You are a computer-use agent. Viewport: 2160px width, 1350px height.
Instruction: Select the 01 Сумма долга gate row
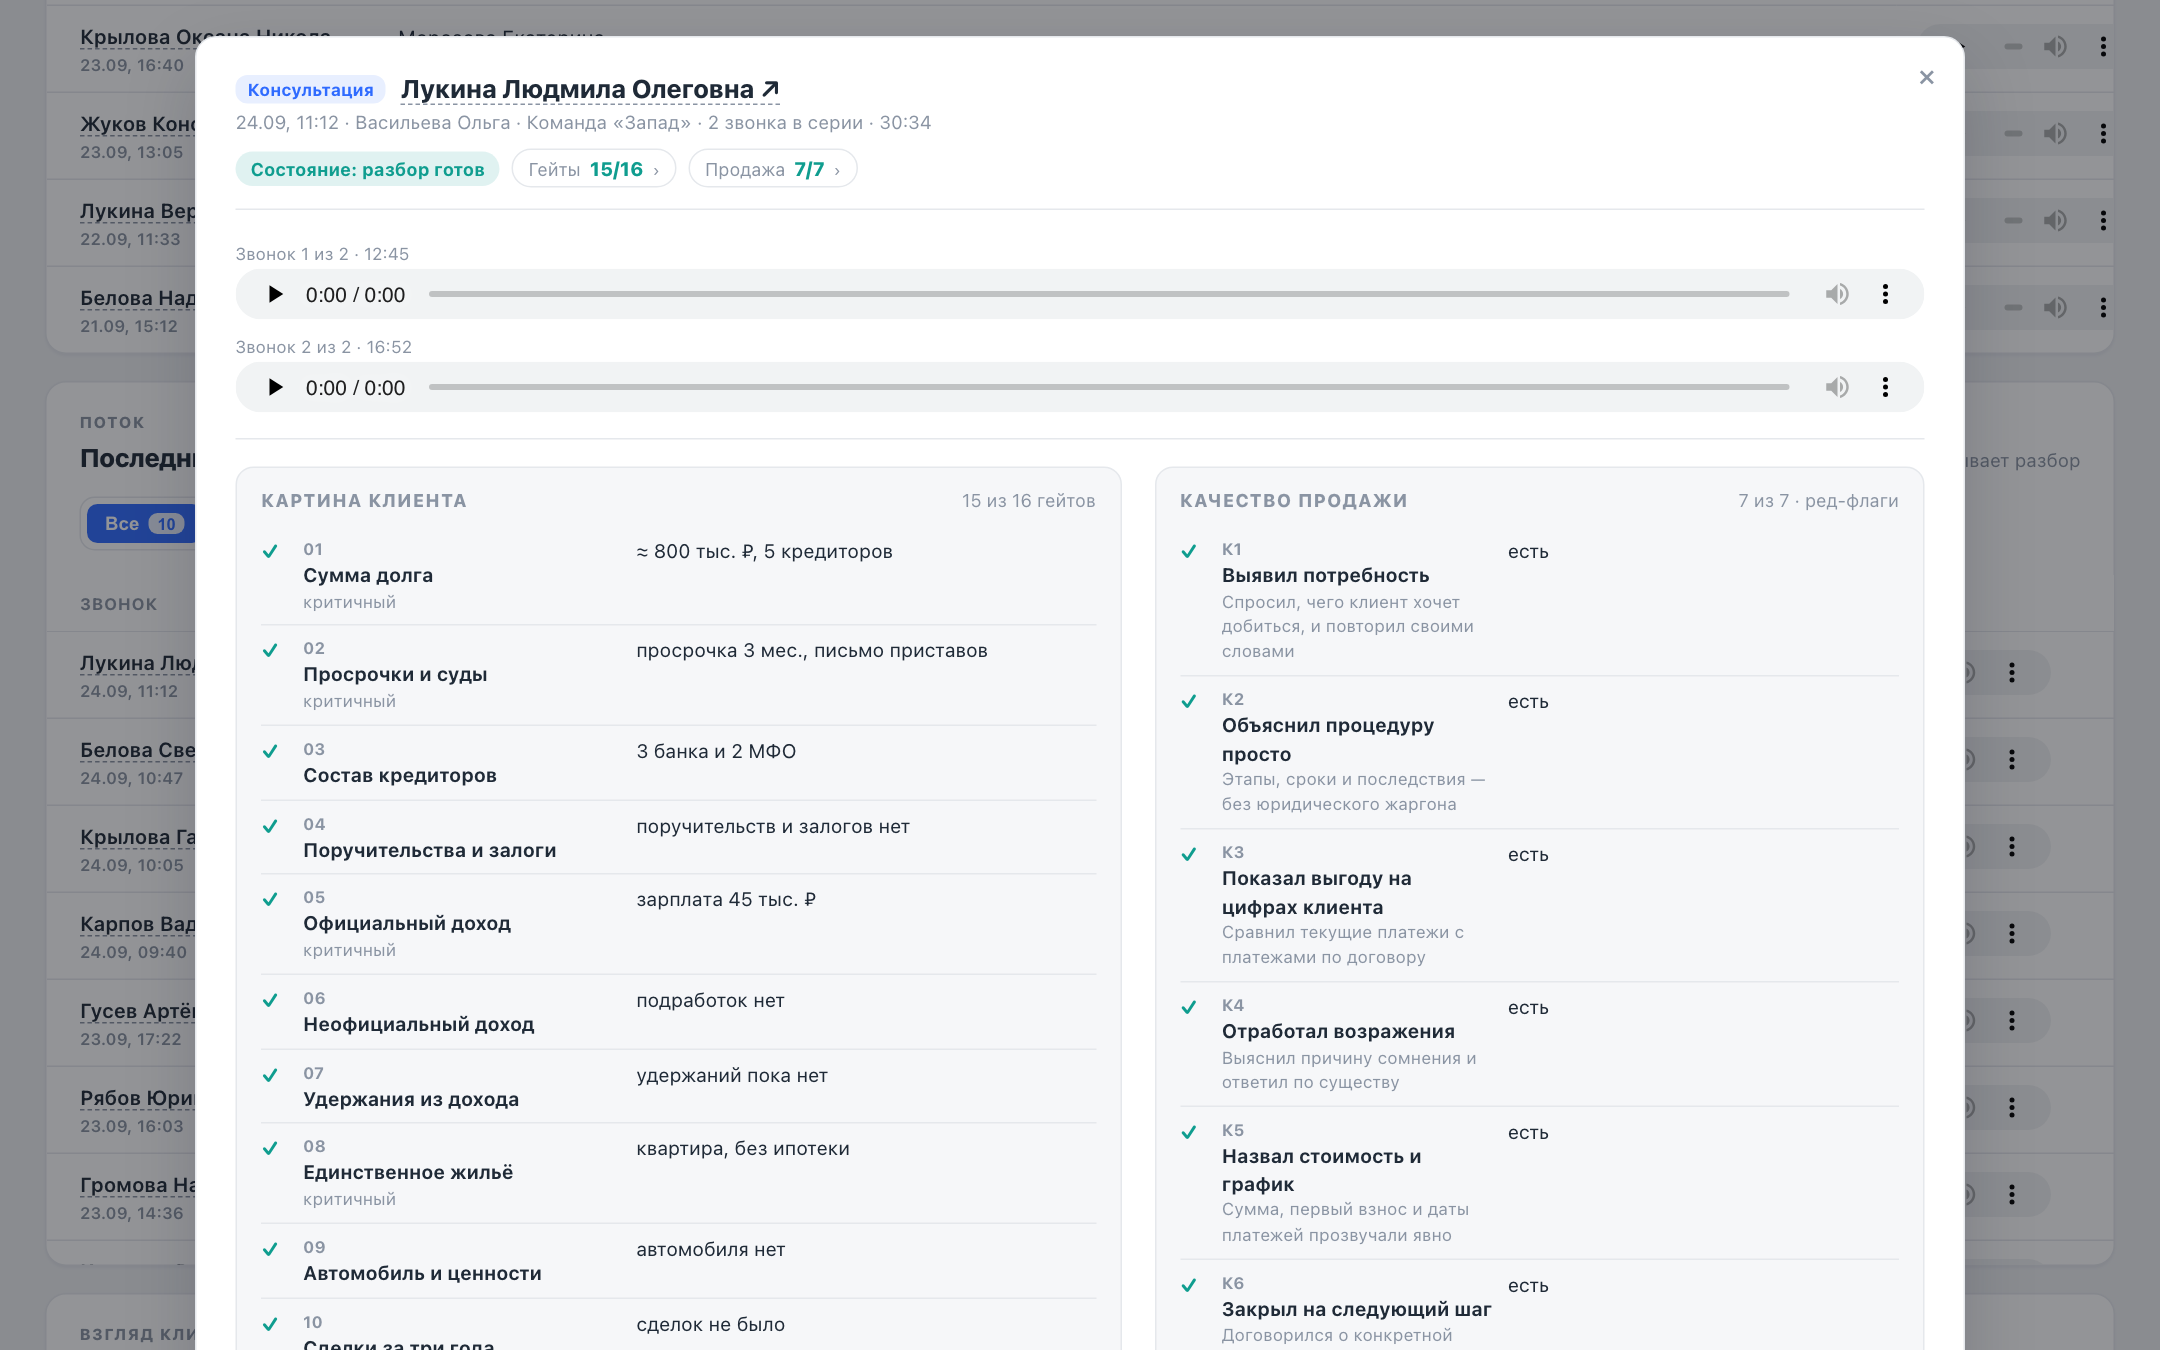click(x=678, y=576)
